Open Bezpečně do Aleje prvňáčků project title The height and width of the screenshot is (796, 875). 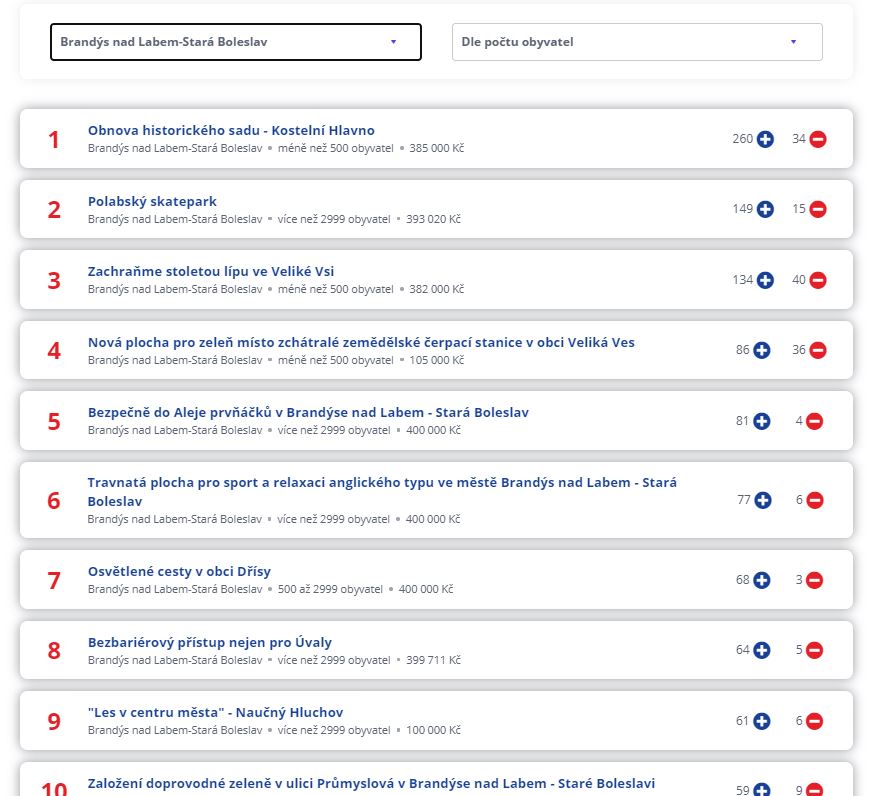[308, 413]
